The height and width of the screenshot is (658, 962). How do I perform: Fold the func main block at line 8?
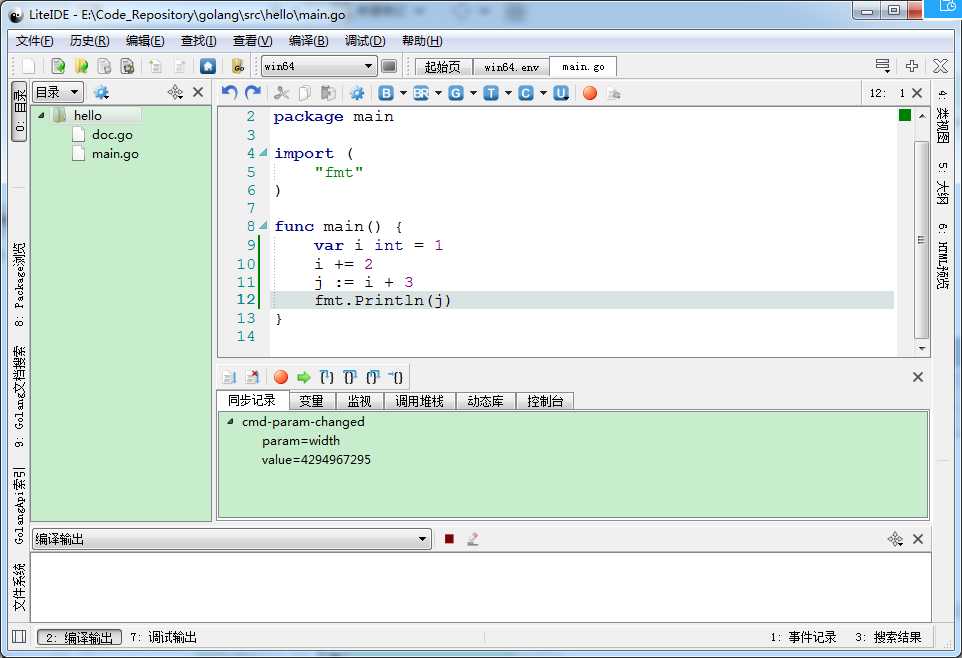263,225
